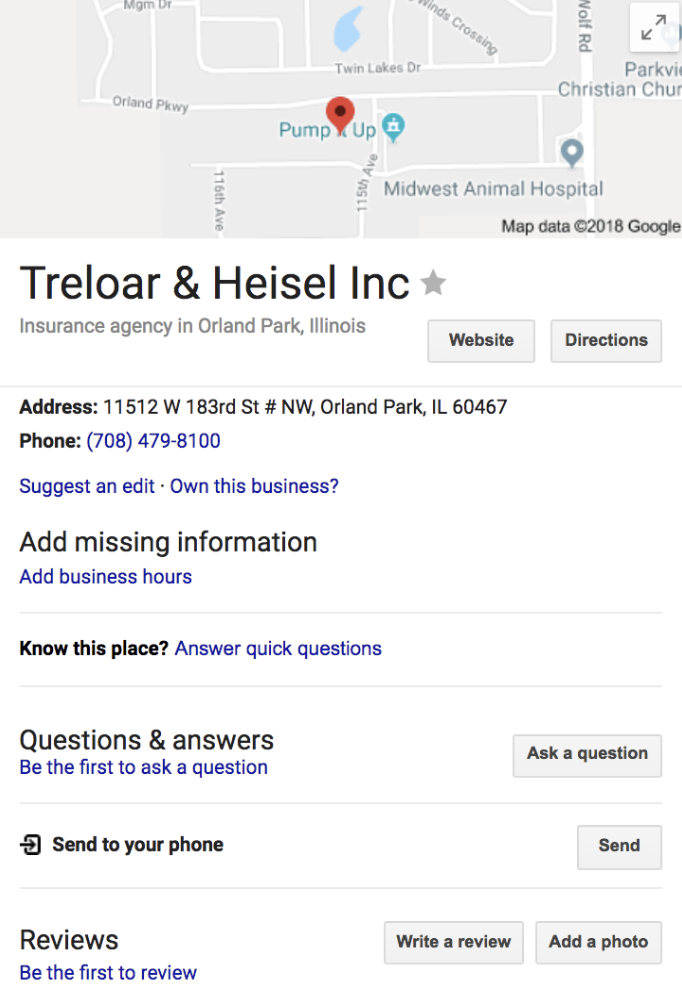Answer quick questions about this place
This screenshot has width=682, height=1008.
[x=277, y=648]
